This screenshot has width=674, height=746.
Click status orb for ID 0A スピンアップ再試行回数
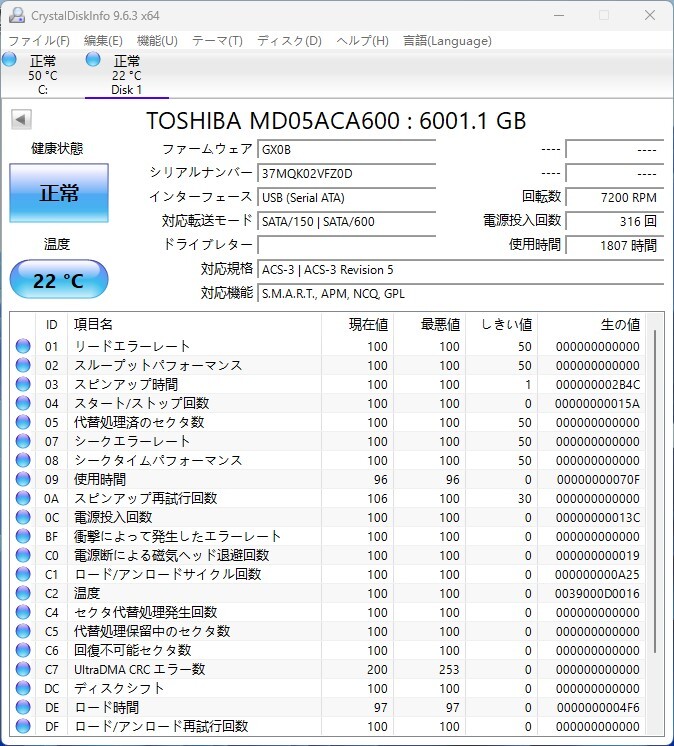click(23, 498)
